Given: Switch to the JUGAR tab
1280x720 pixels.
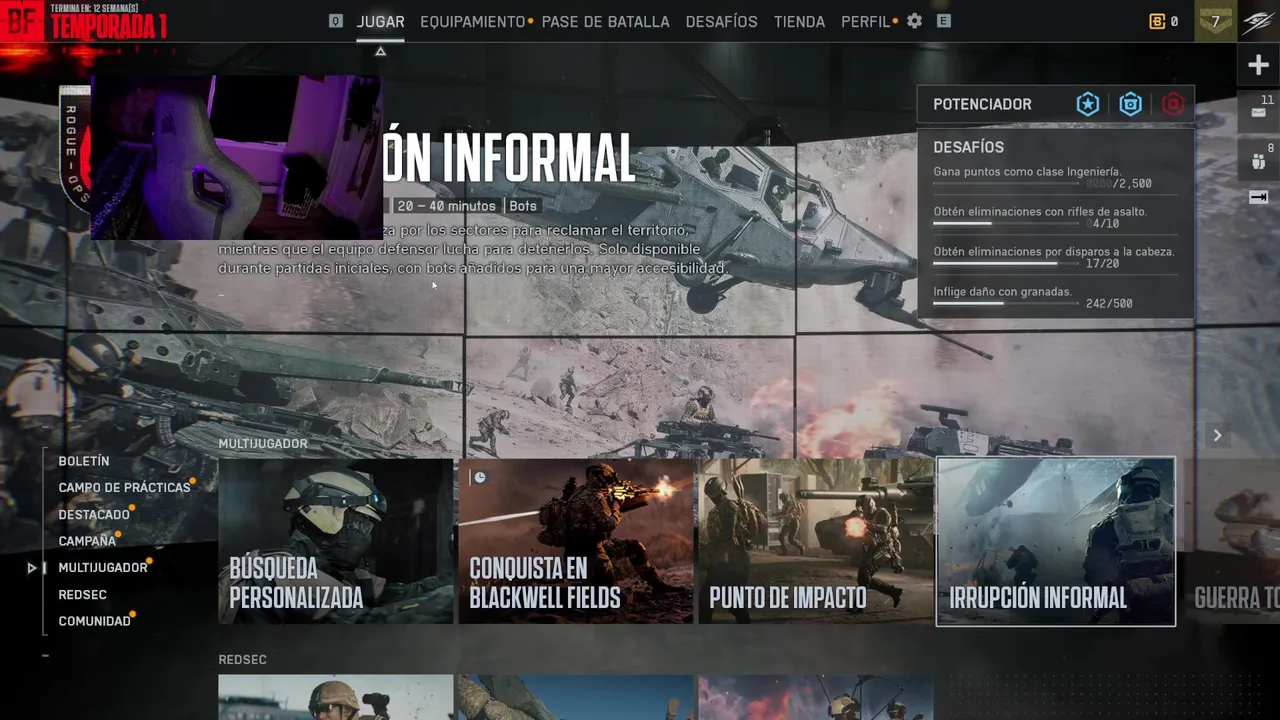Looking at the screenshot, I should (381, 21).
